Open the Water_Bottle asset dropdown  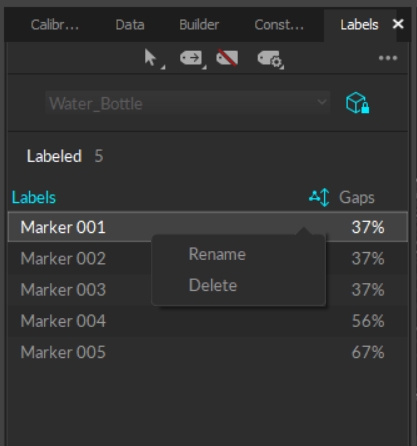(187, 103)
